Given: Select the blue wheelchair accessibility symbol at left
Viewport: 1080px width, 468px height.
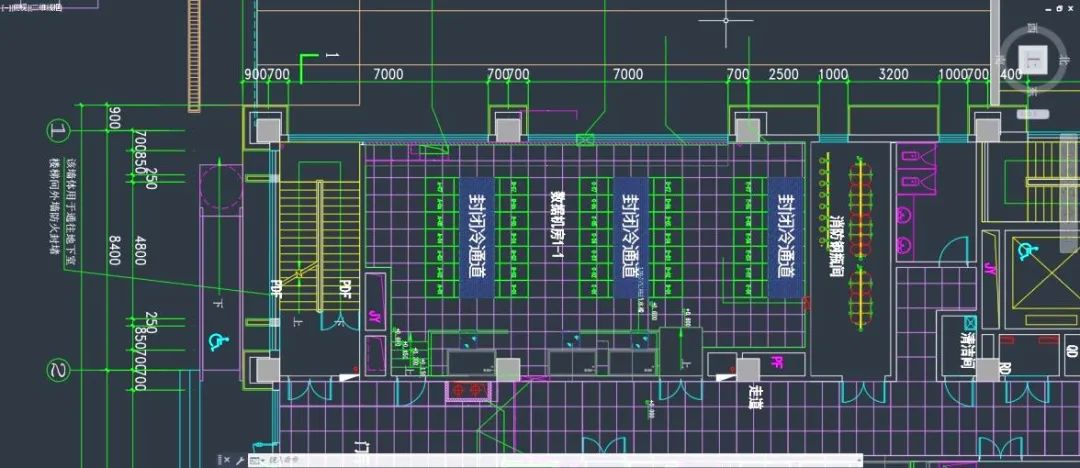Looking at the screenshot, I should 215,341.
